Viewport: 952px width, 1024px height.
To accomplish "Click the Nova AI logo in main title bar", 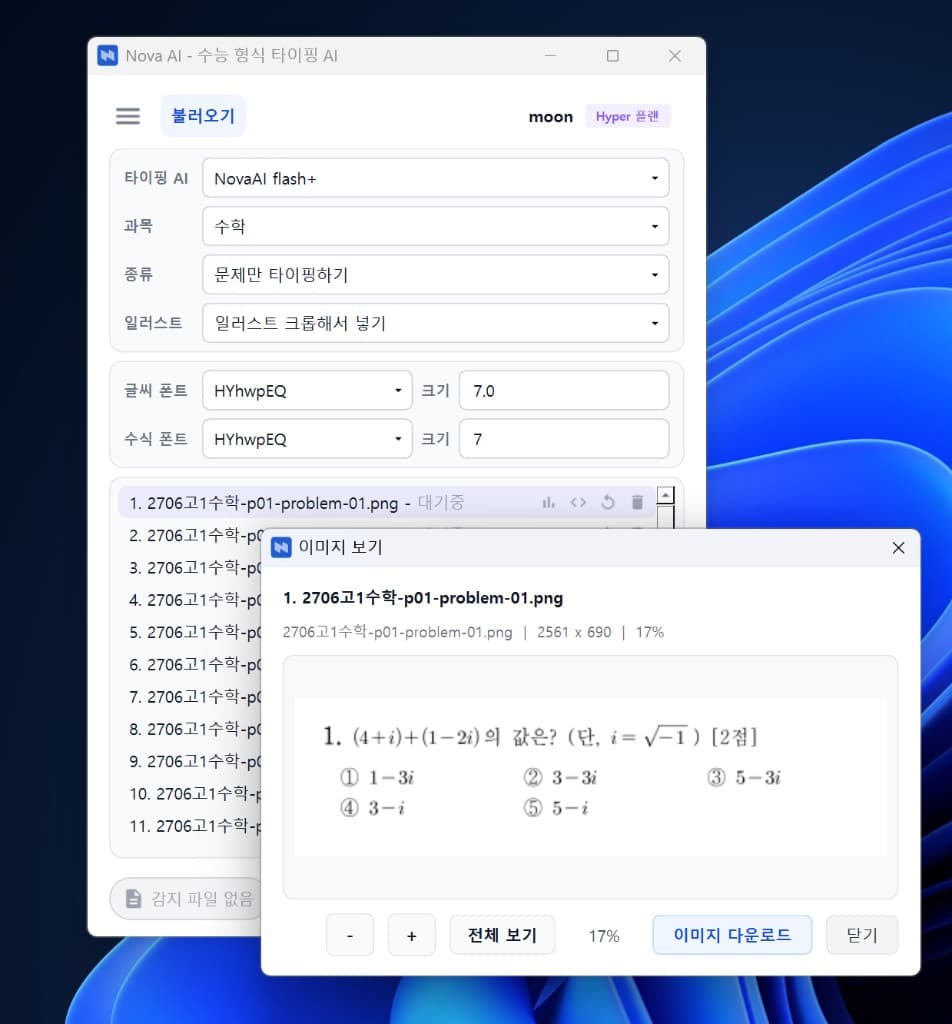I will point(107,56).
